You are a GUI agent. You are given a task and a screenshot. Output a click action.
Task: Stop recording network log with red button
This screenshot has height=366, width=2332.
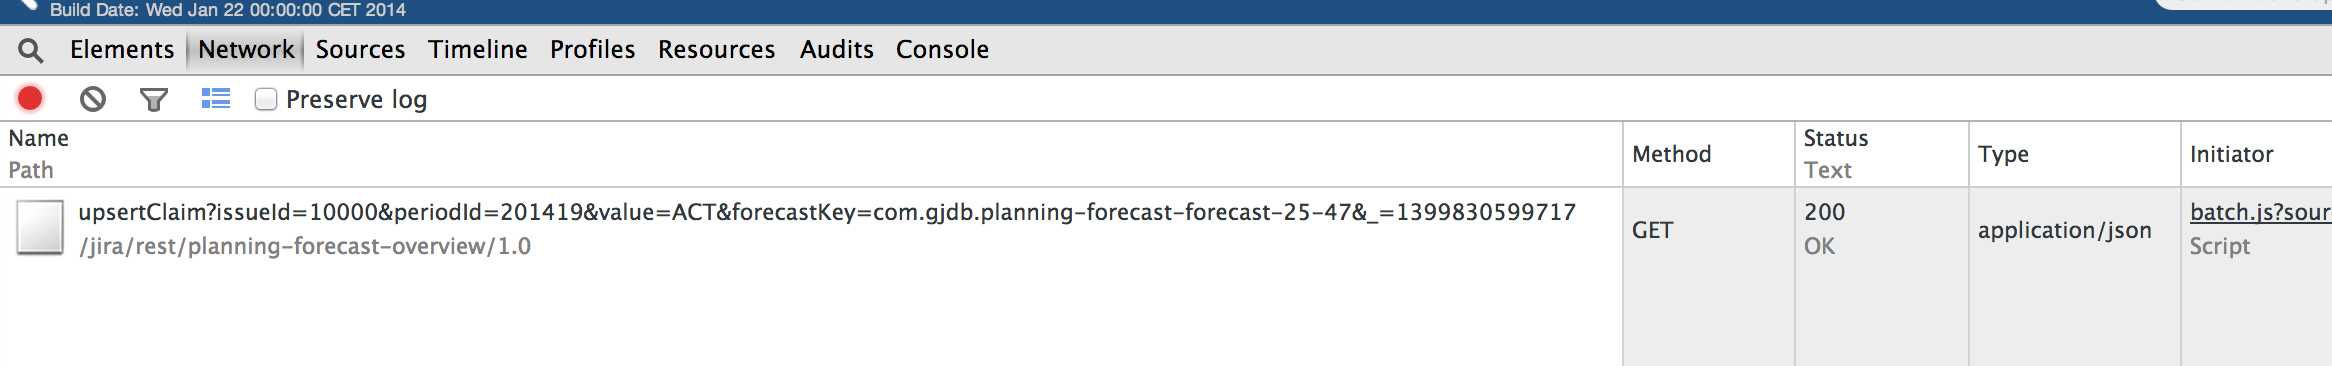click(x=30, y=98)
